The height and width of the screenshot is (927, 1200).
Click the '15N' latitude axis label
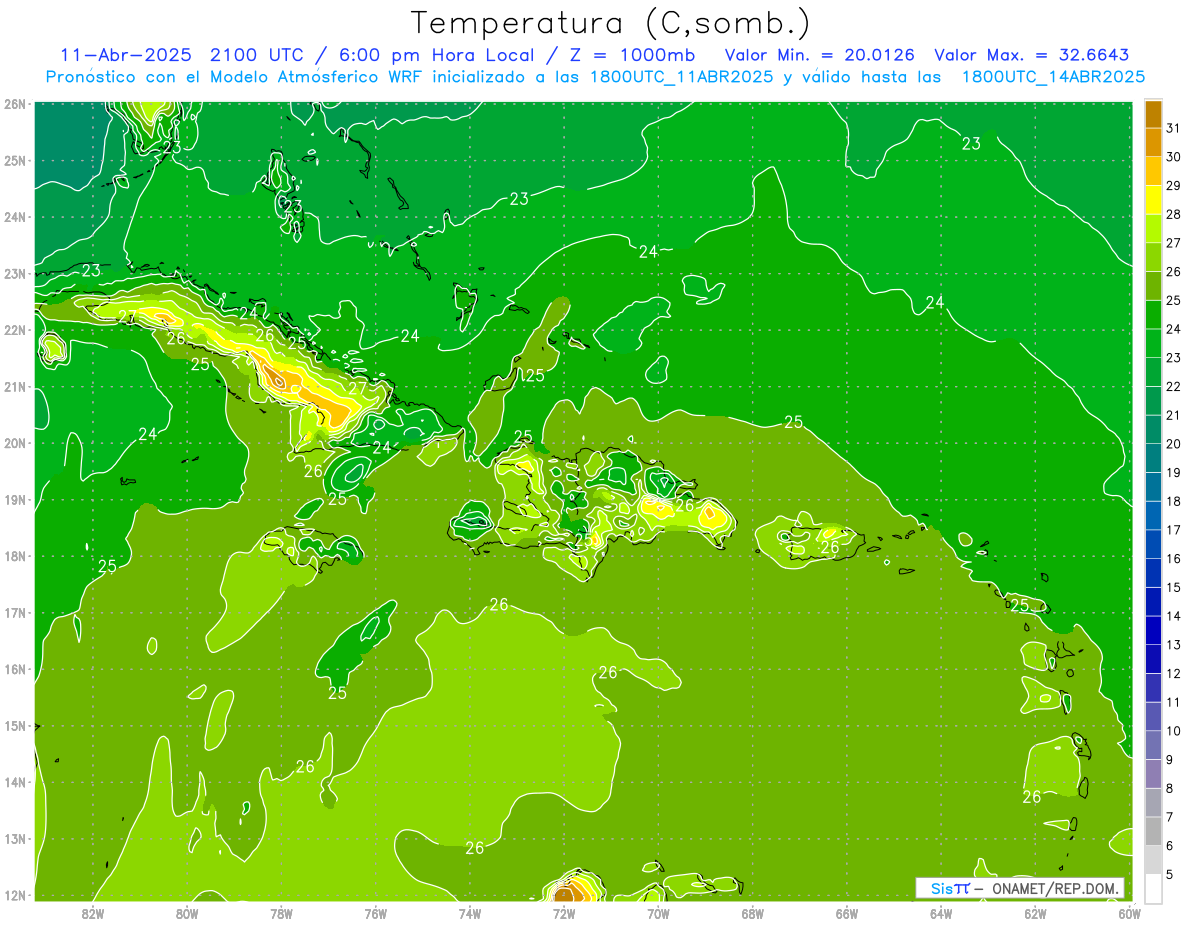click(15, 726)
